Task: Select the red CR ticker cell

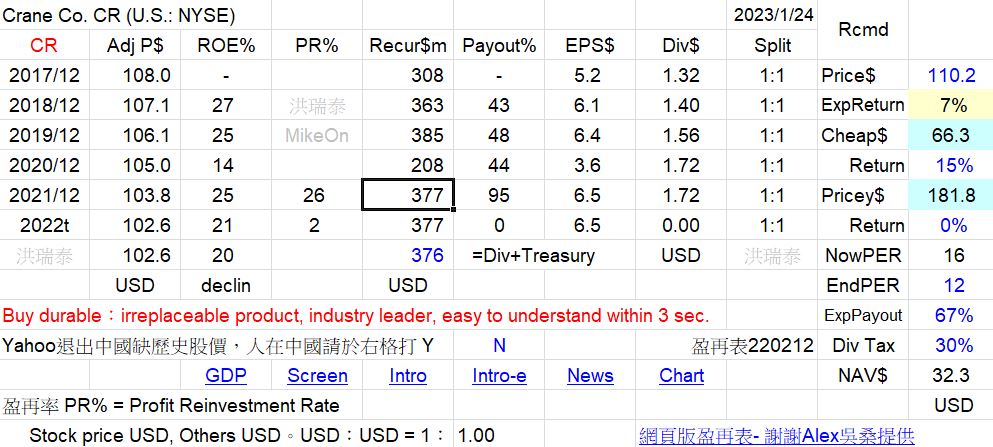Action: tap(44, 45)
